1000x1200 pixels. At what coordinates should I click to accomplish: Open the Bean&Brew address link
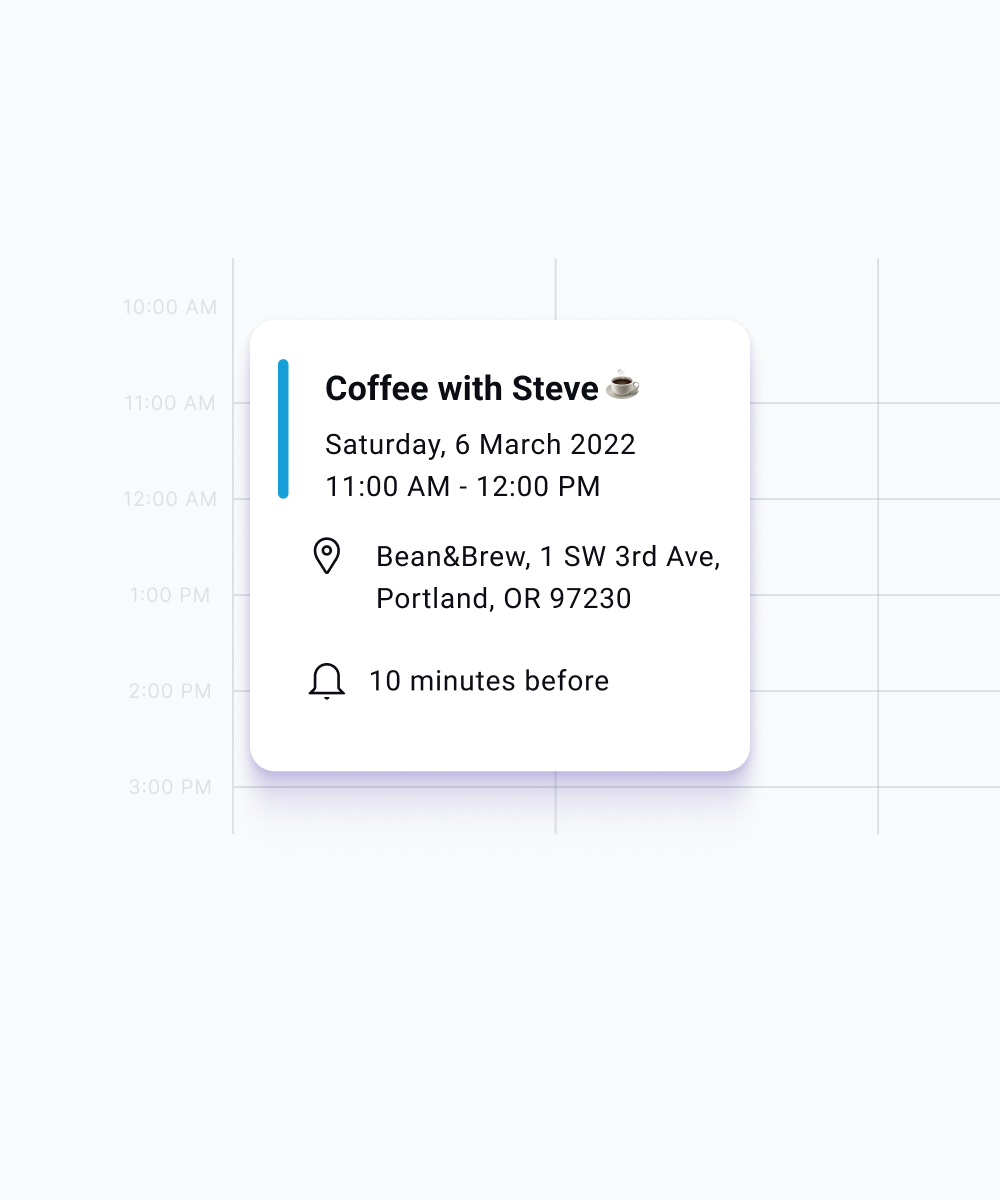click(548, 557)
